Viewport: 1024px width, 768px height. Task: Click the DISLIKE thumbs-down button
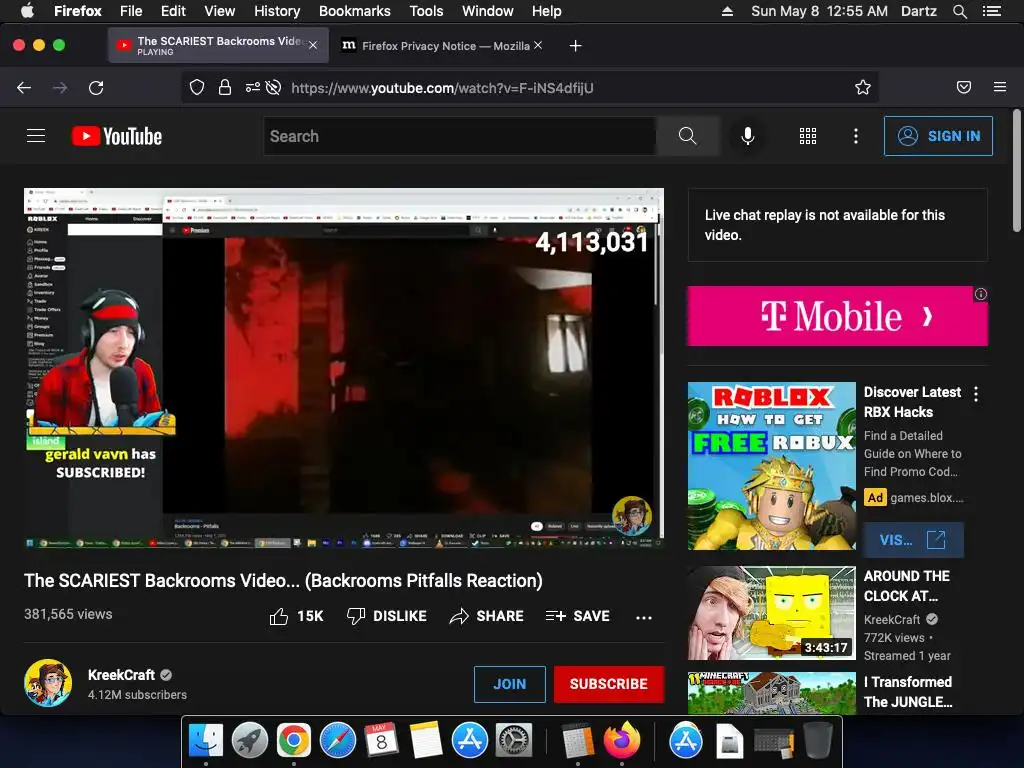pos(387,616)
